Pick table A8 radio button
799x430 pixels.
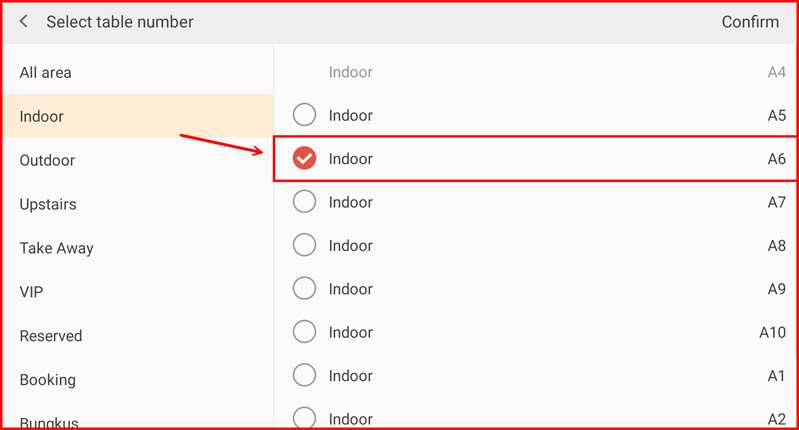click(x=304, y=245)
